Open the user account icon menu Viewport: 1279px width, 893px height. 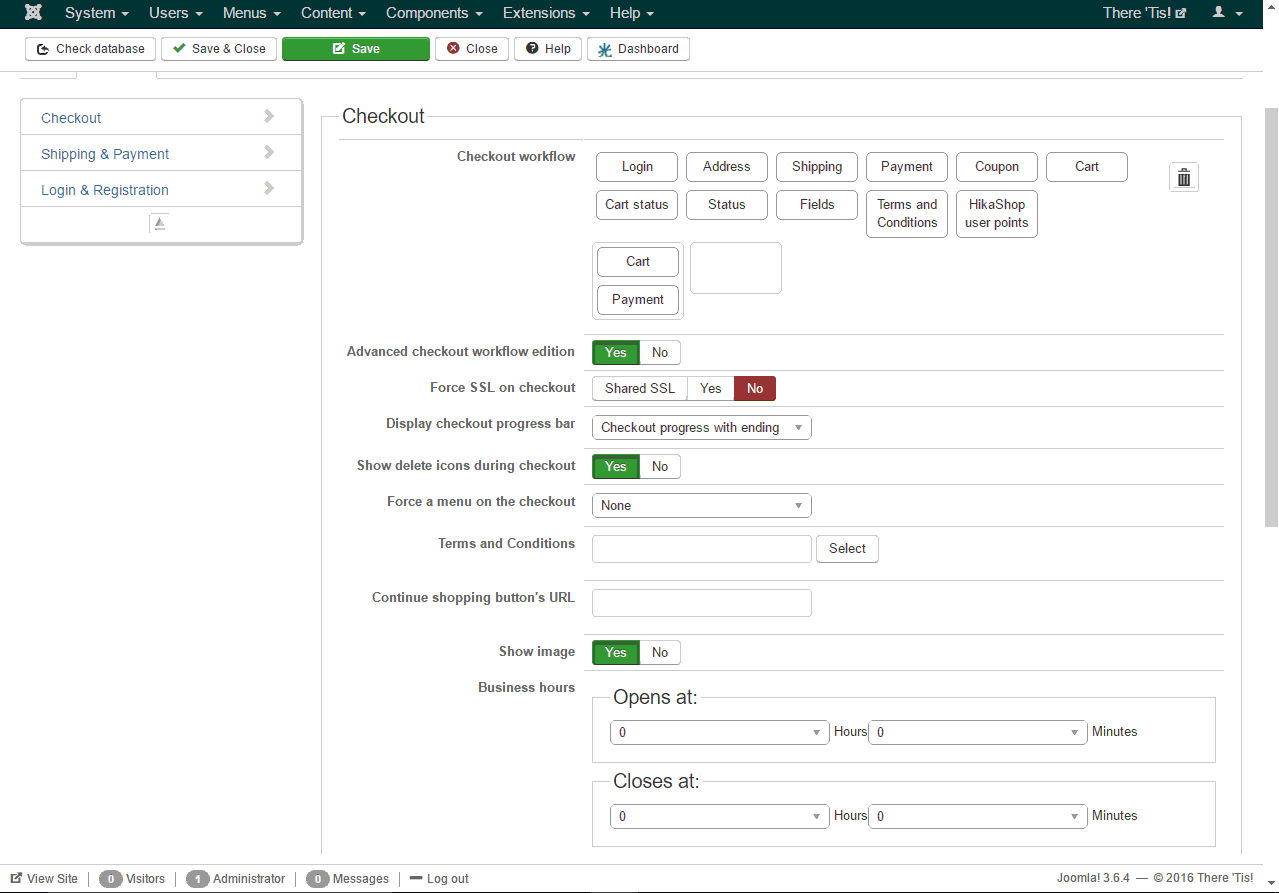pos(1227,13)
